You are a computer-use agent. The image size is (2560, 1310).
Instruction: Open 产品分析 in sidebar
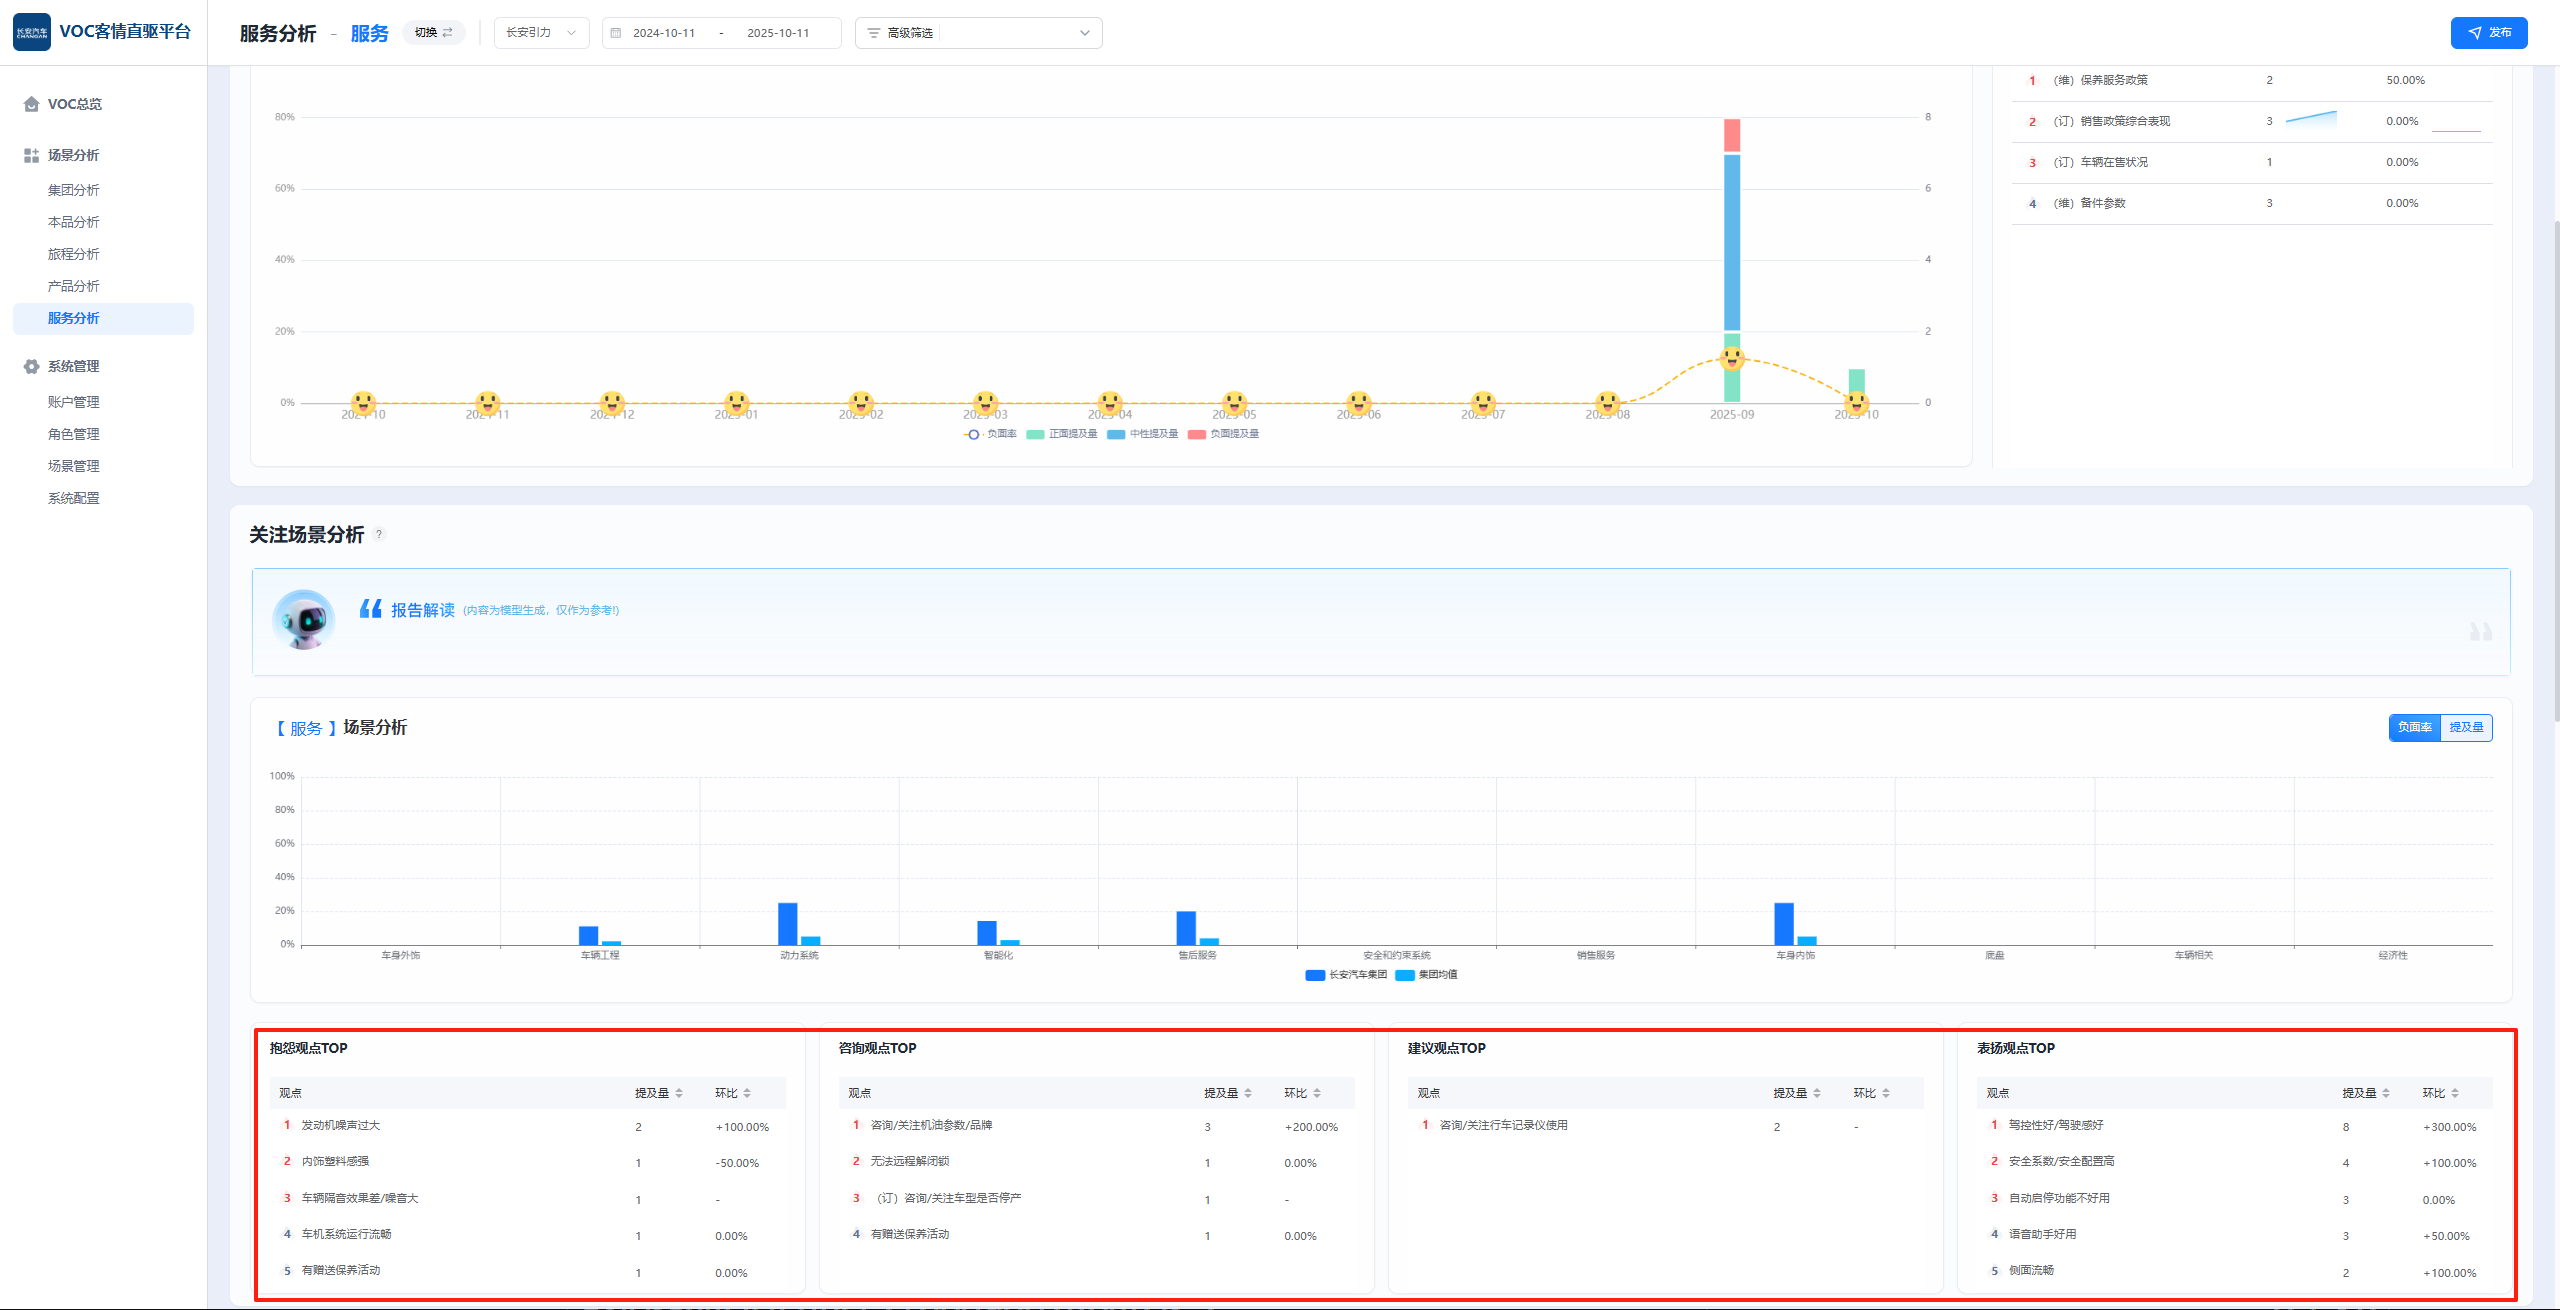[74, 286]
